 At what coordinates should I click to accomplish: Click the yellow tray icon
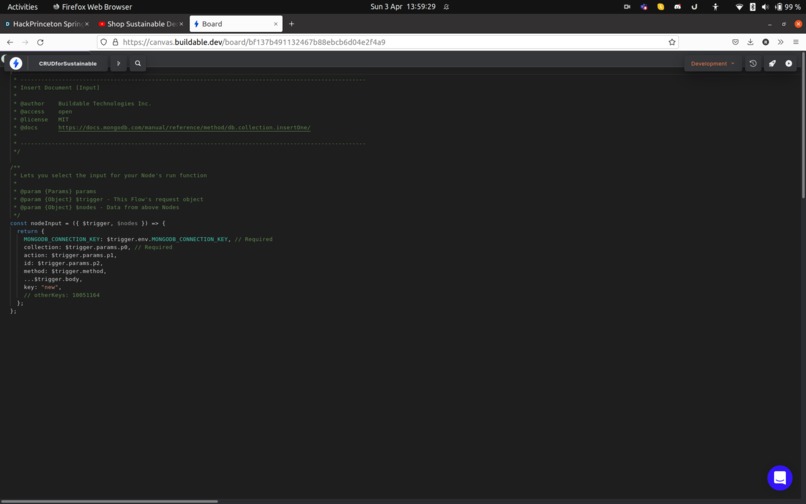coord(661,7)
